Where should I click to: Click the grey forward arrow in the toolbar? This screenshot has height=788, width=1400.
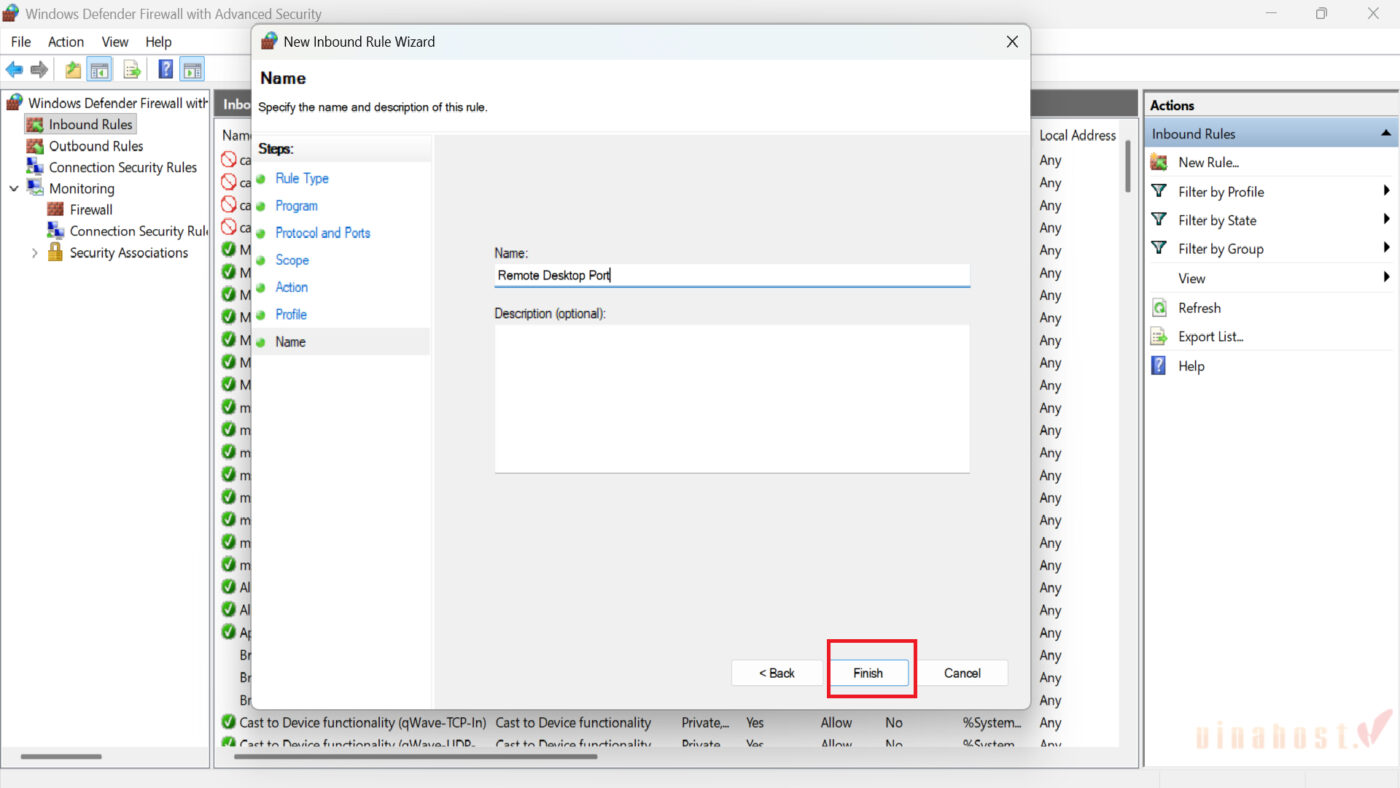39,69
